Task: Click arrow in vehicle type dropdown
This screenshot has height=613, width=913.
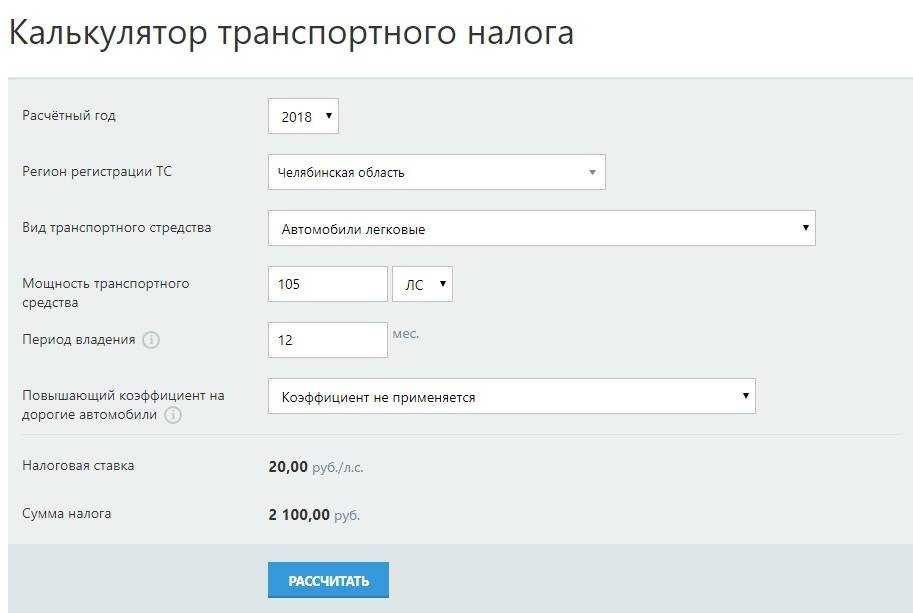Action: [x=805, y=228]
